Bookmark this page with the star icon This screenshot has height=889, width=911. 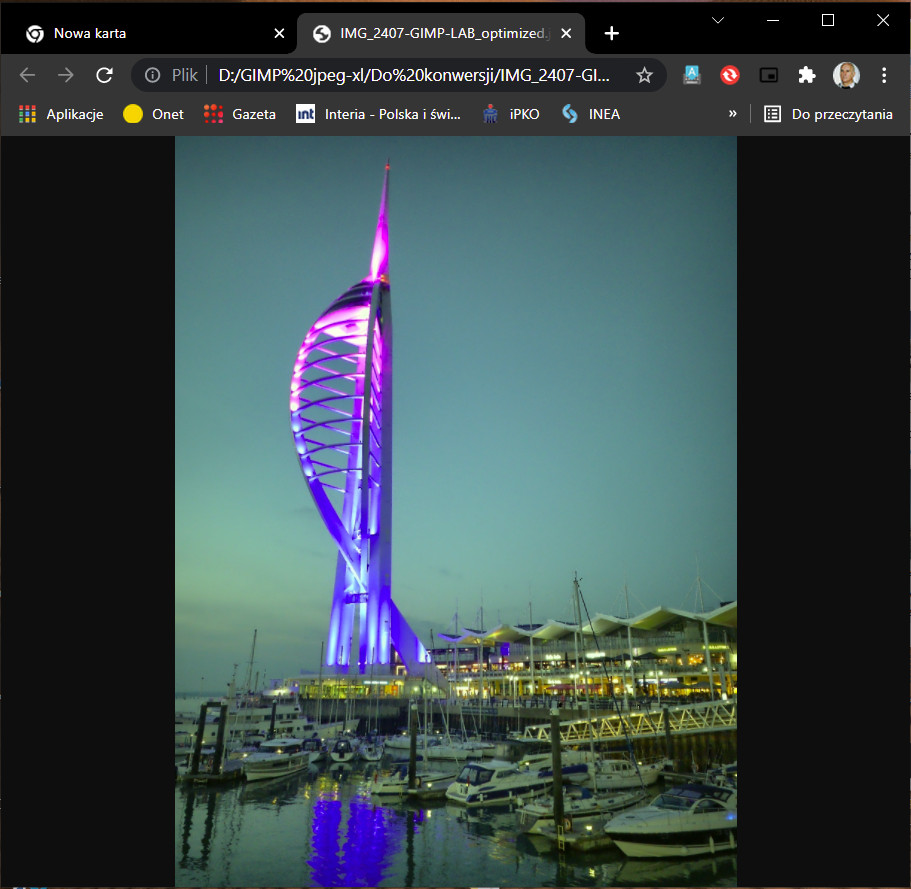click(x=645, y=75)
